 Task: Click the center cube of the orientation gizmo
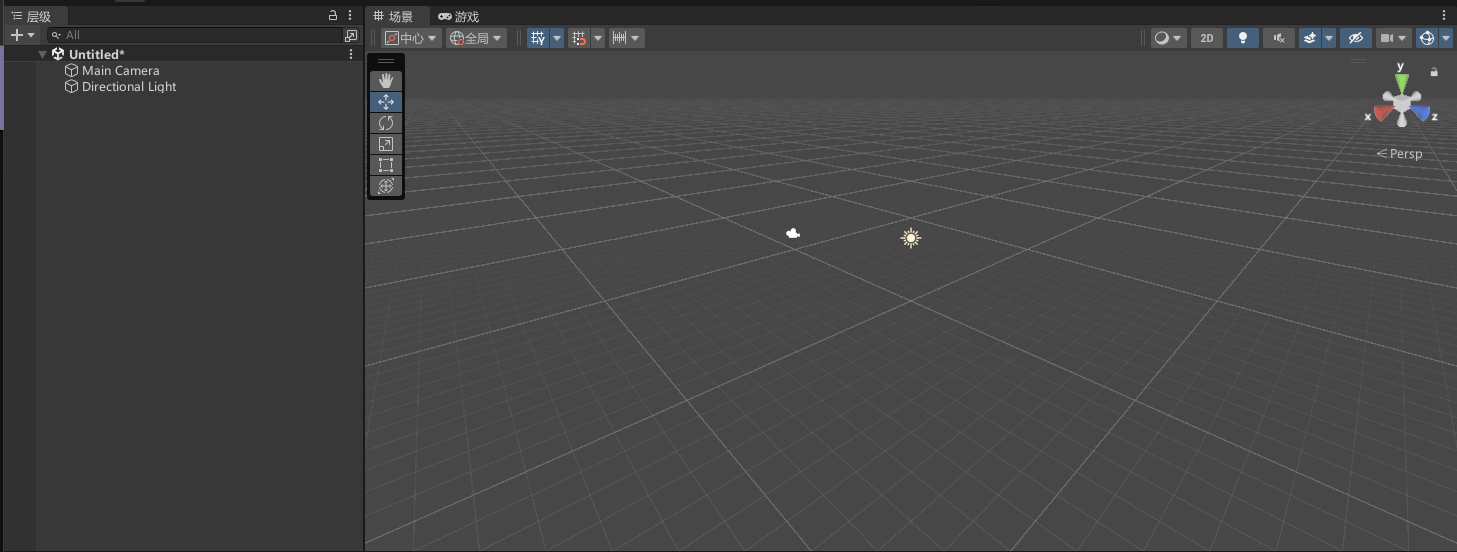[1402, 103]
